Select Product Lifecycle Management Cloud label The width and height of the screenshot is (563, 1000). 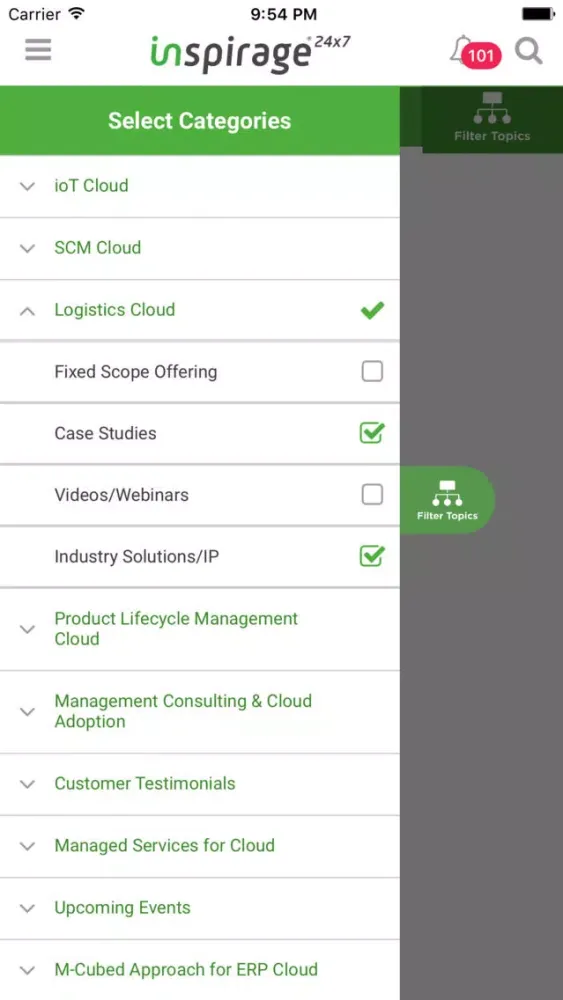[x=176, y=629]
